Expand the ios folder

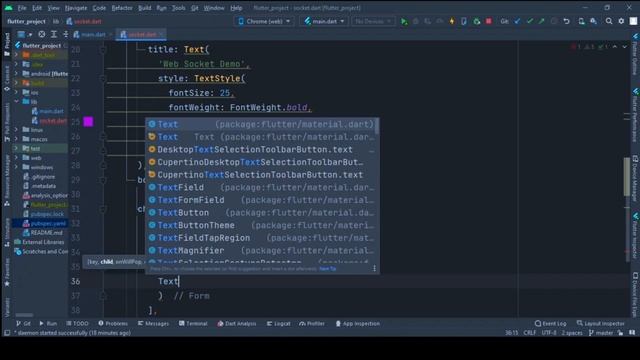point(16,92)
